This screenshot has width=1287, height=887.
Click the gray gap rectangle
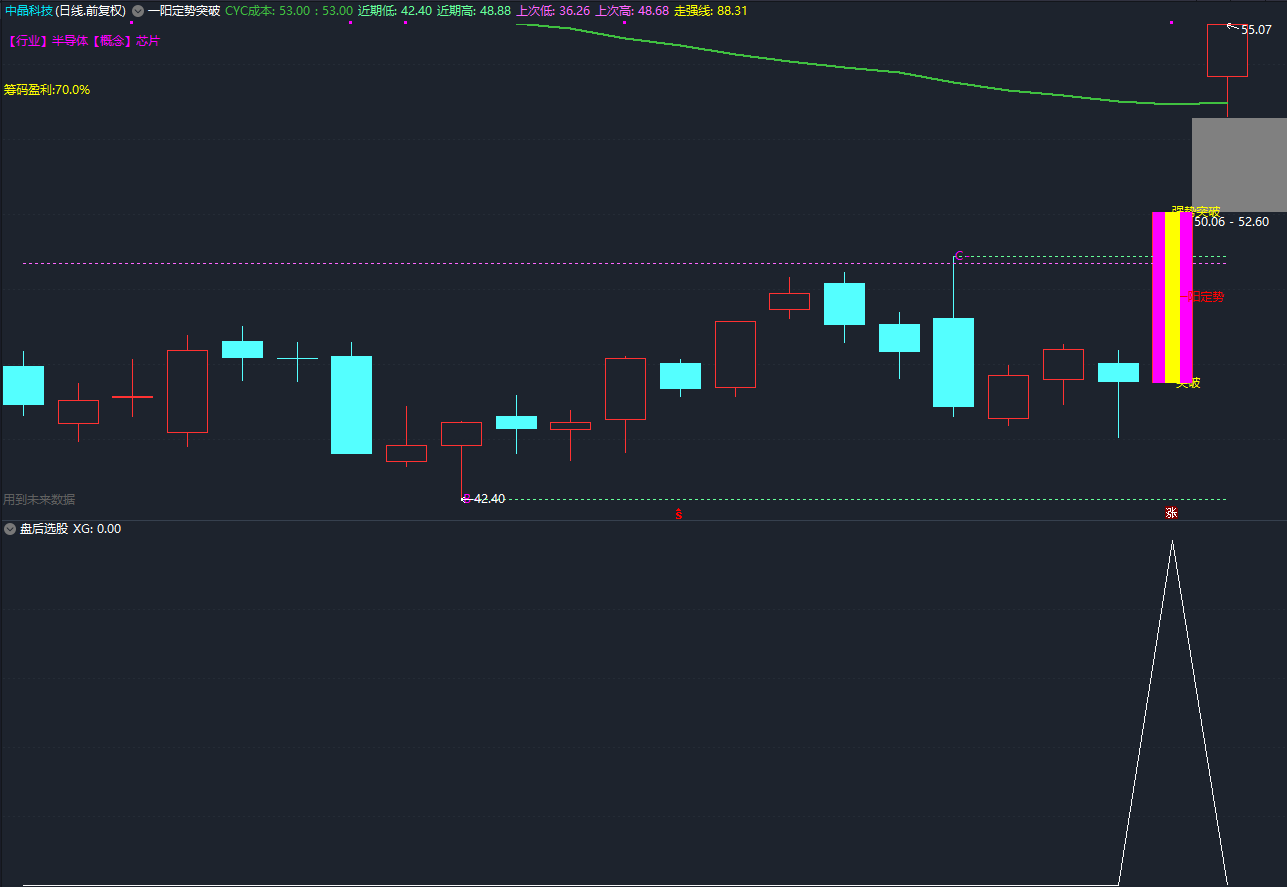(x=1239, y=164)
